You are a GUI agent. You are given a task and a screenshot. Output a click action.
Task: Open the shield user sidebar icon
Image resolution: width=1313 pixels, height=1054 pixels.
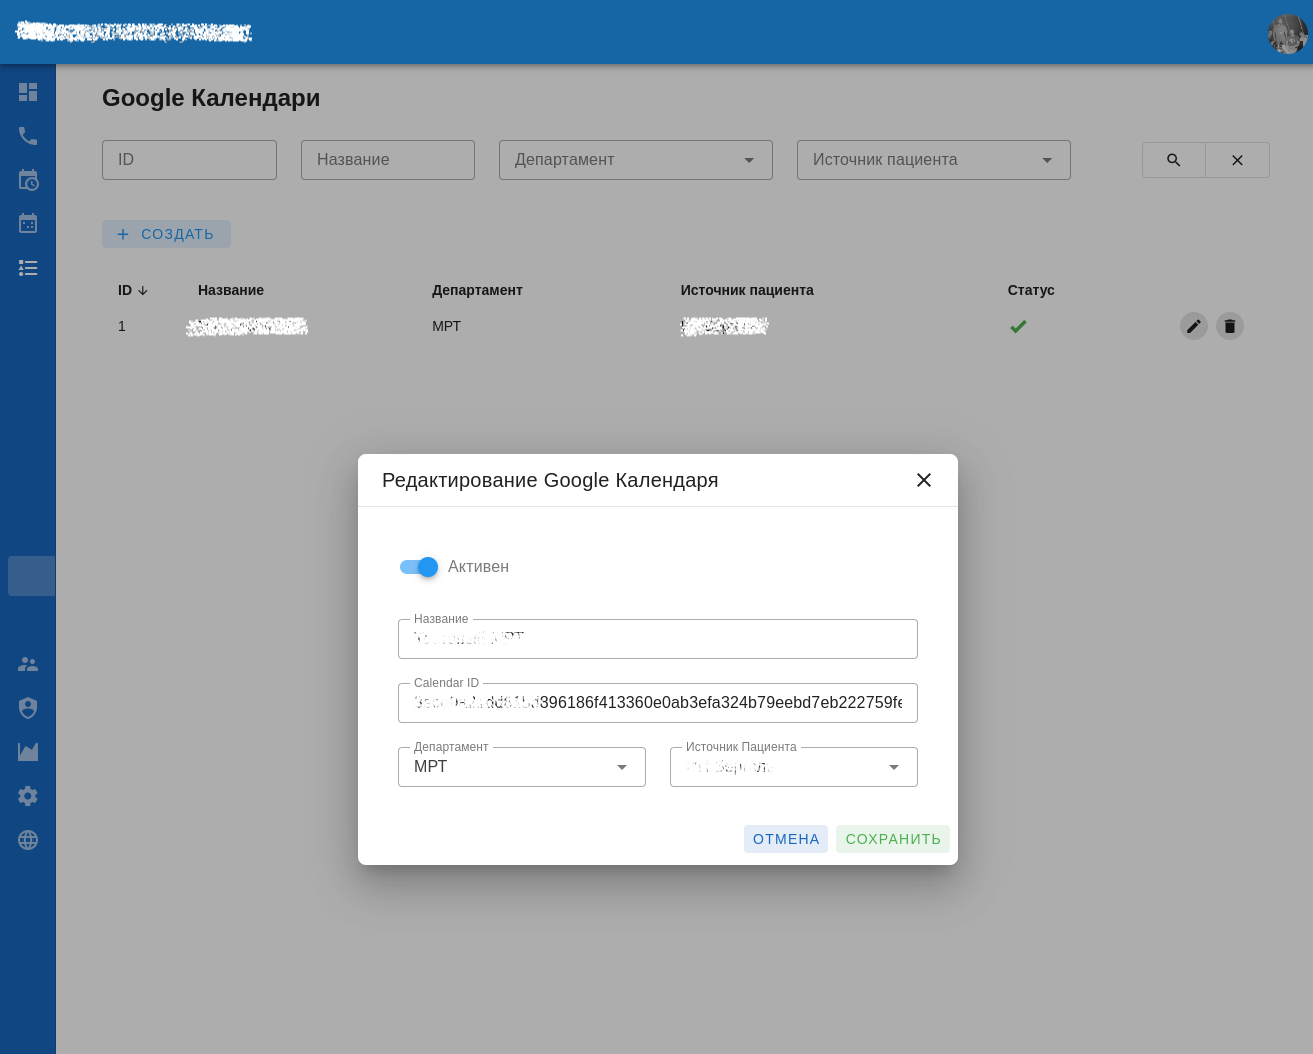[28, 708]
